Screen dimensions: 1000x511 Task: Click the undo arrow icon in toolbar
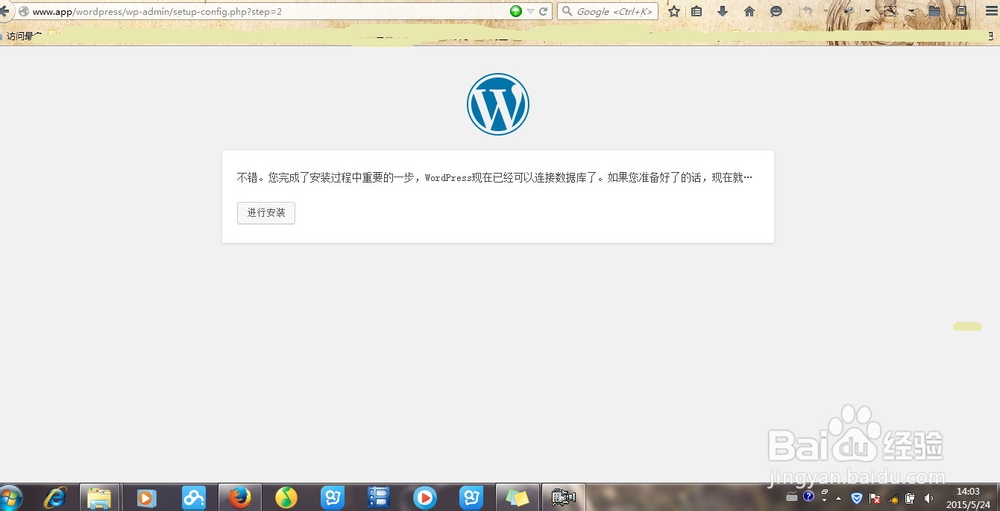coord(807,11)
